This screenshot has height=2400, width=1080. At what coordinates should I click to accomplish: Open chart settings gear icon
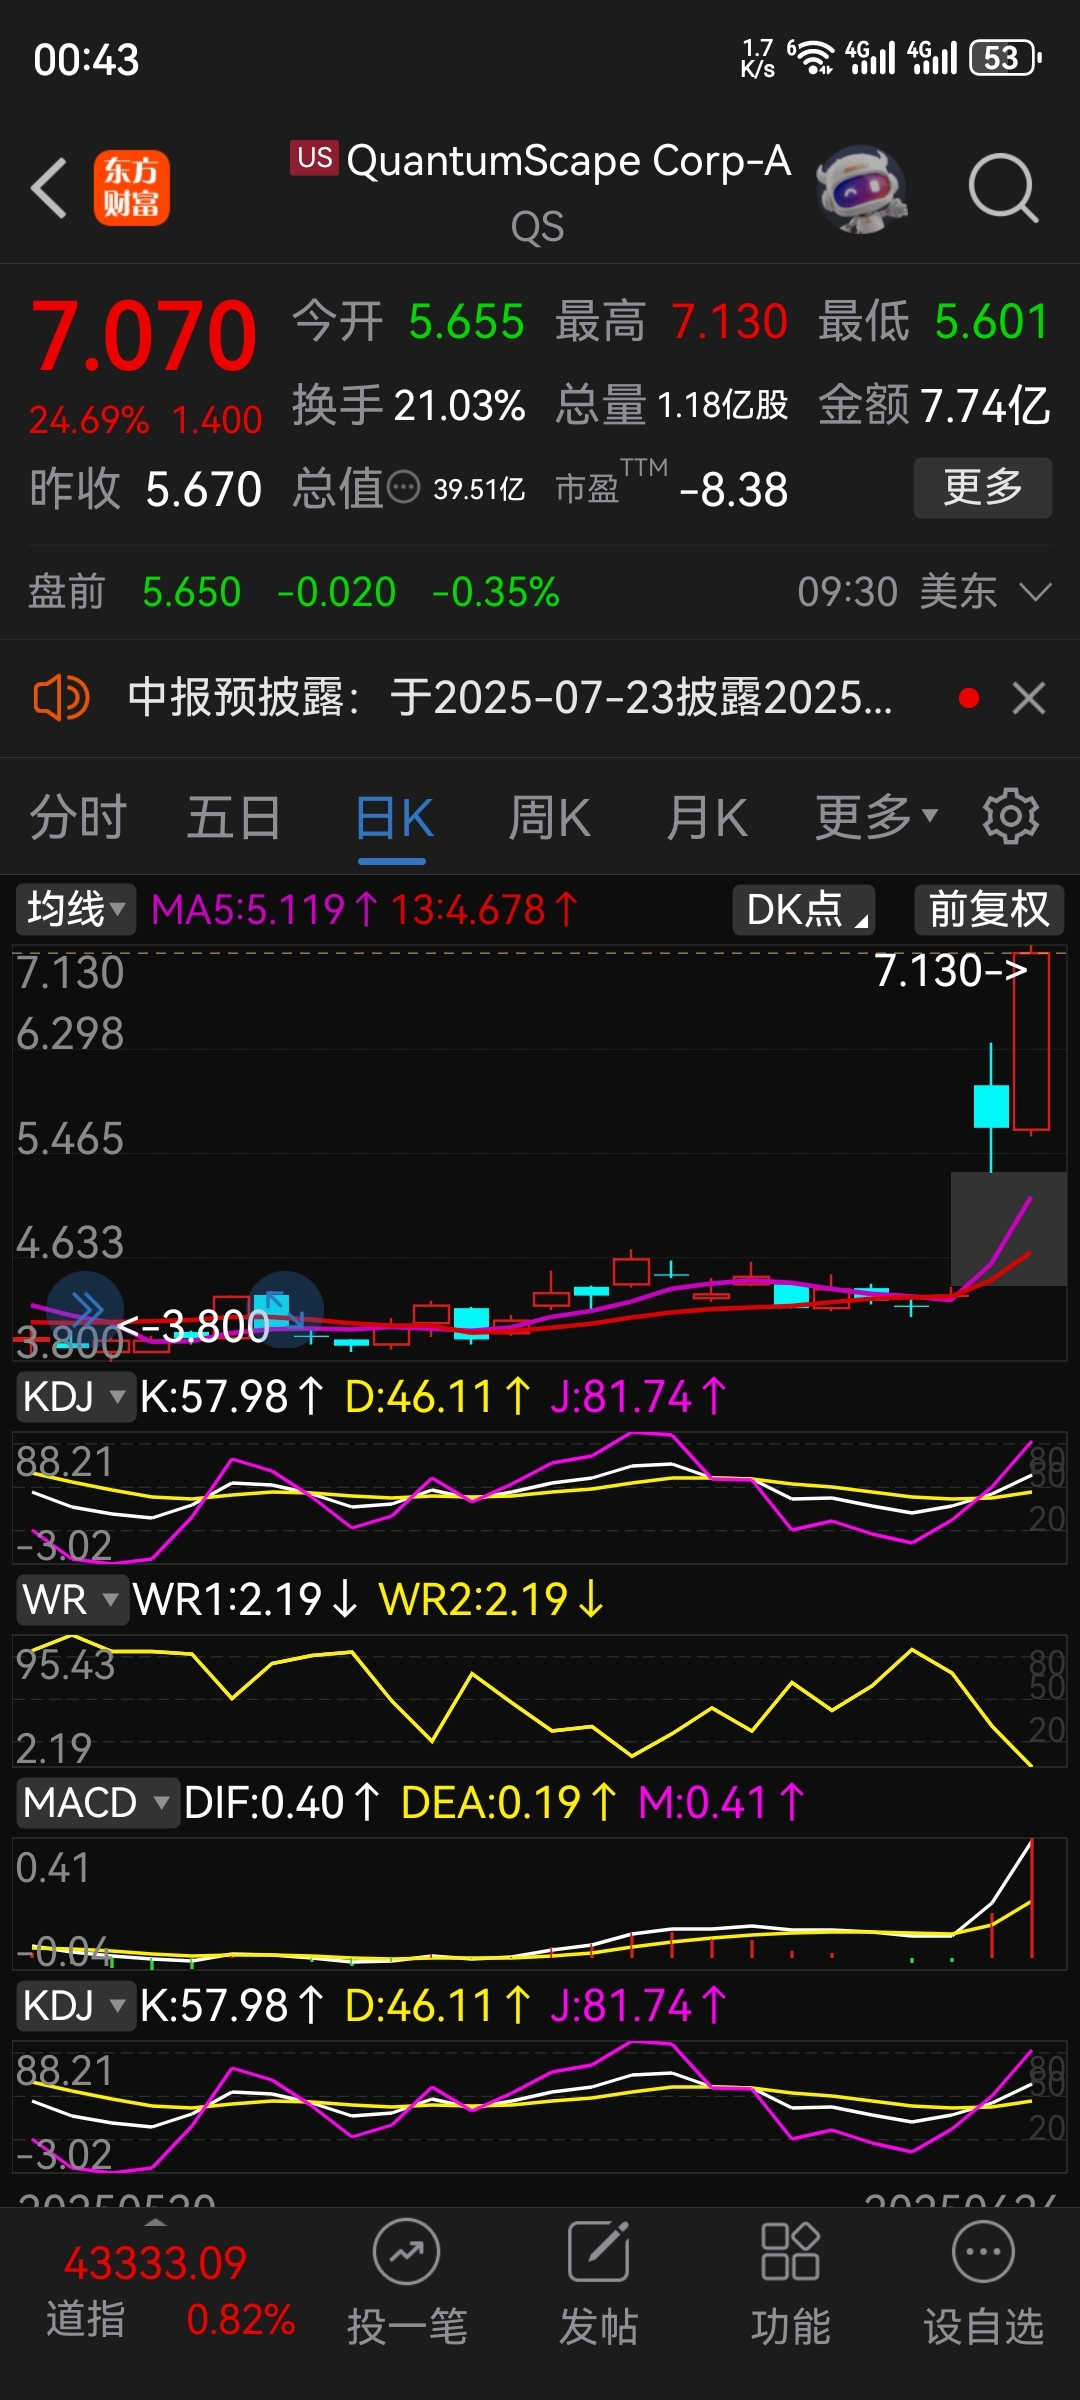(x=1011, y=816)
